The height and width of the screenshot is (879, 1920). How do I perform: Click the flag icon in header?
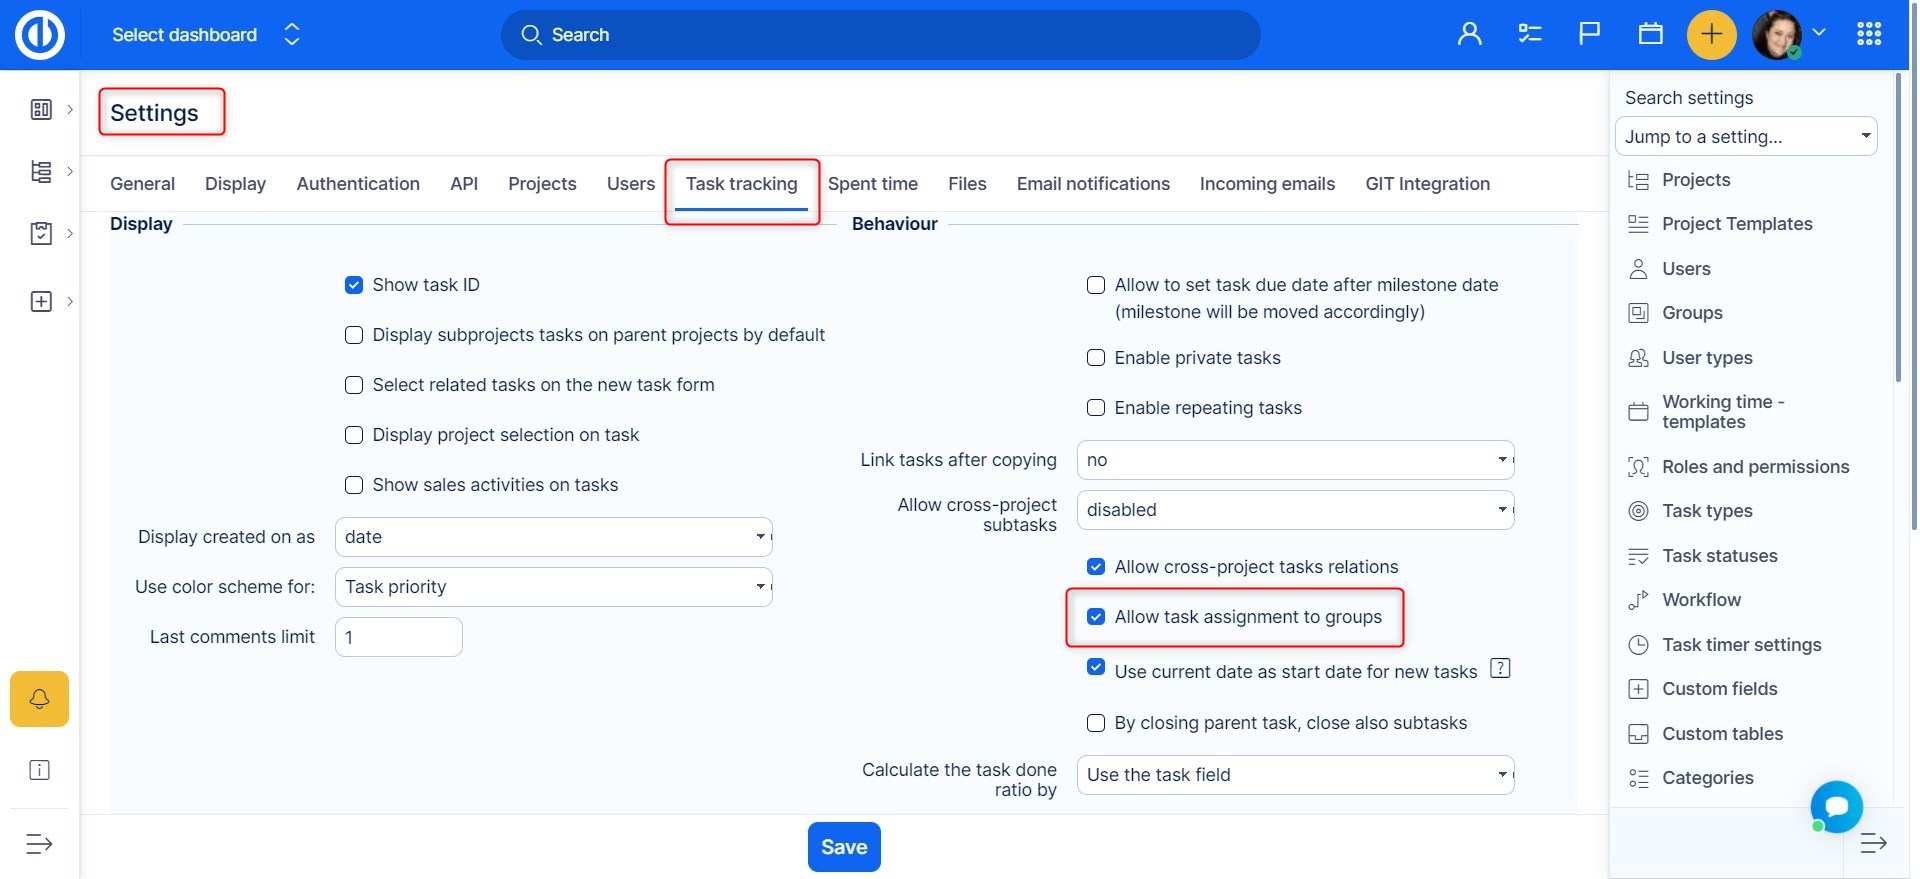(1589, 35)
